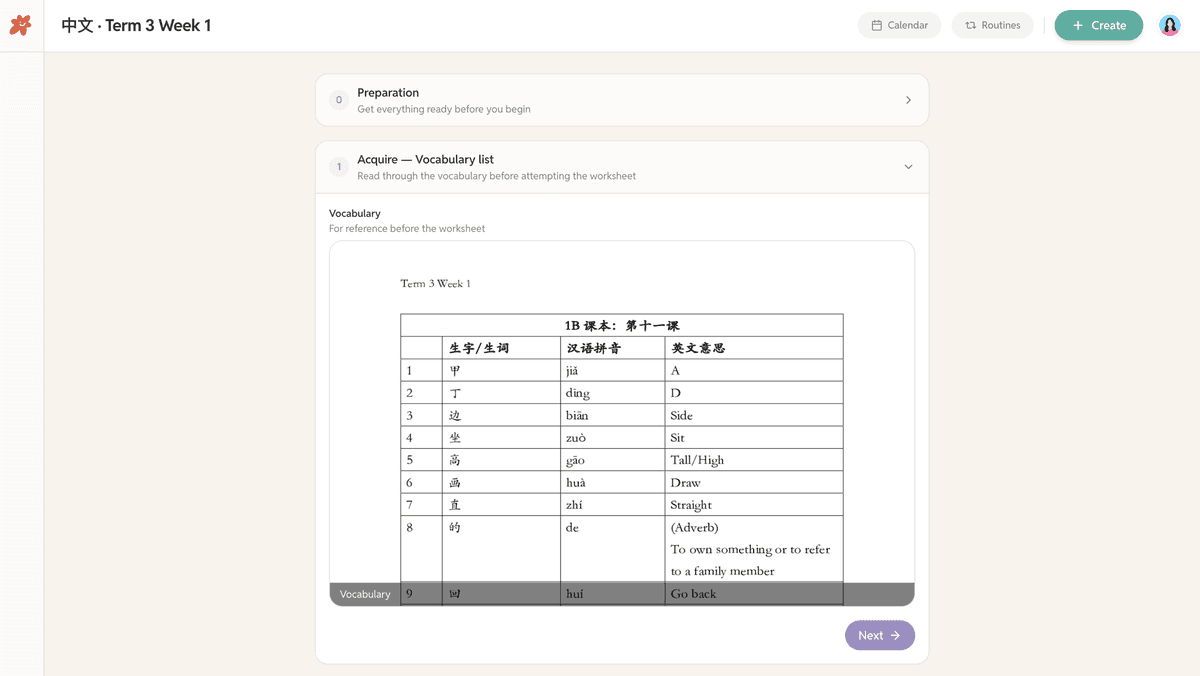Click the flower app logo icon
The image size is (1200, 676).
(20, 25)
